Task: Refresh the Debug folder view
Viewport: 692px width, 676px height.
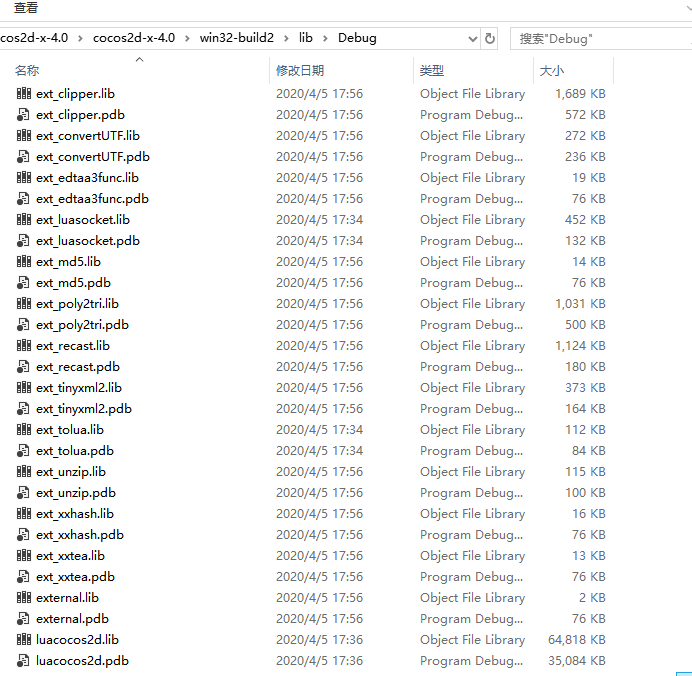Action: (489, 38)
